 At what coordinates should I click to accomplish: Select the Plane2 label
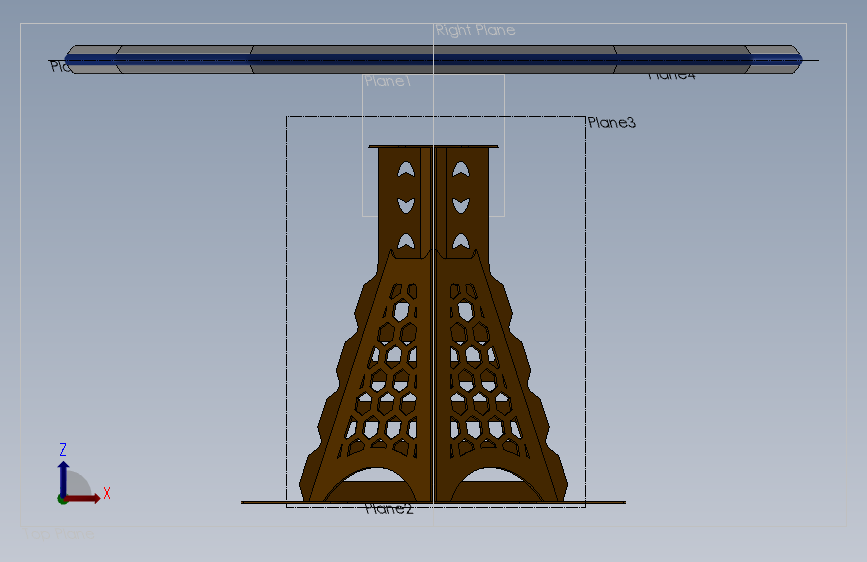point(389,509)
